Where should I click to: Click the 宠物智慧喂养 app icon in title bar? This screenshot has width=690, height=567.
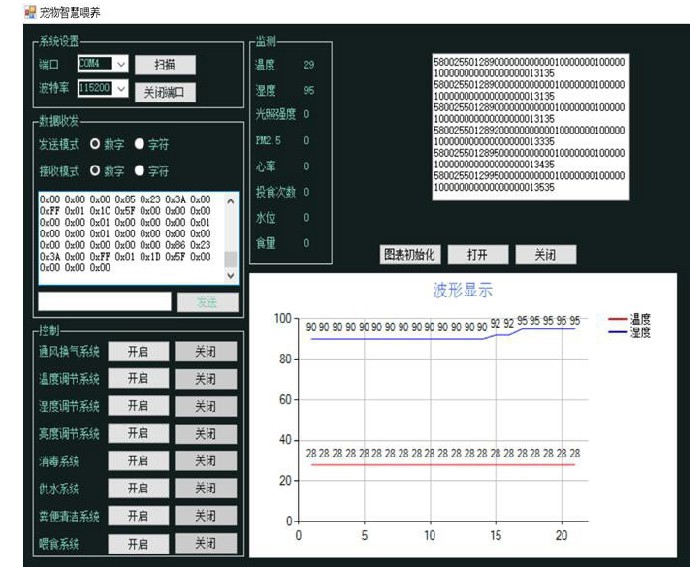pos(30,12)
